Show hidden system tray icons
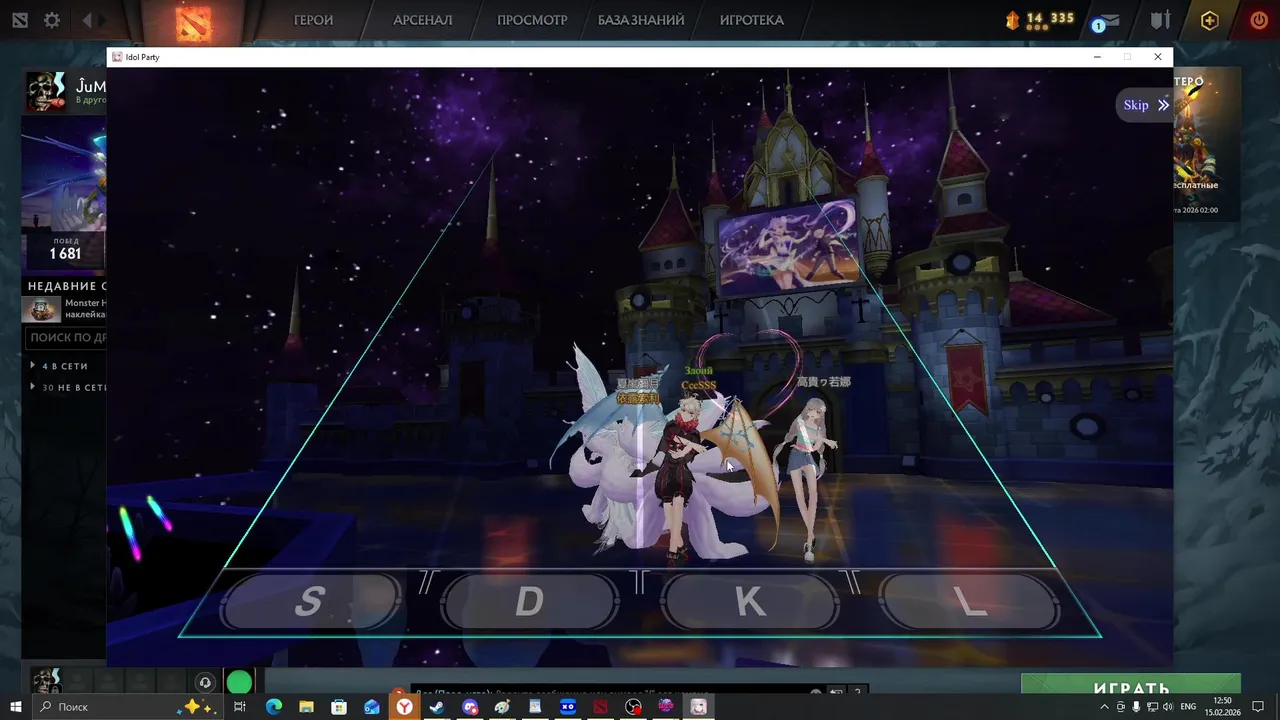The height and width of the screenshot is (720, 1280). pos(1104,707)
